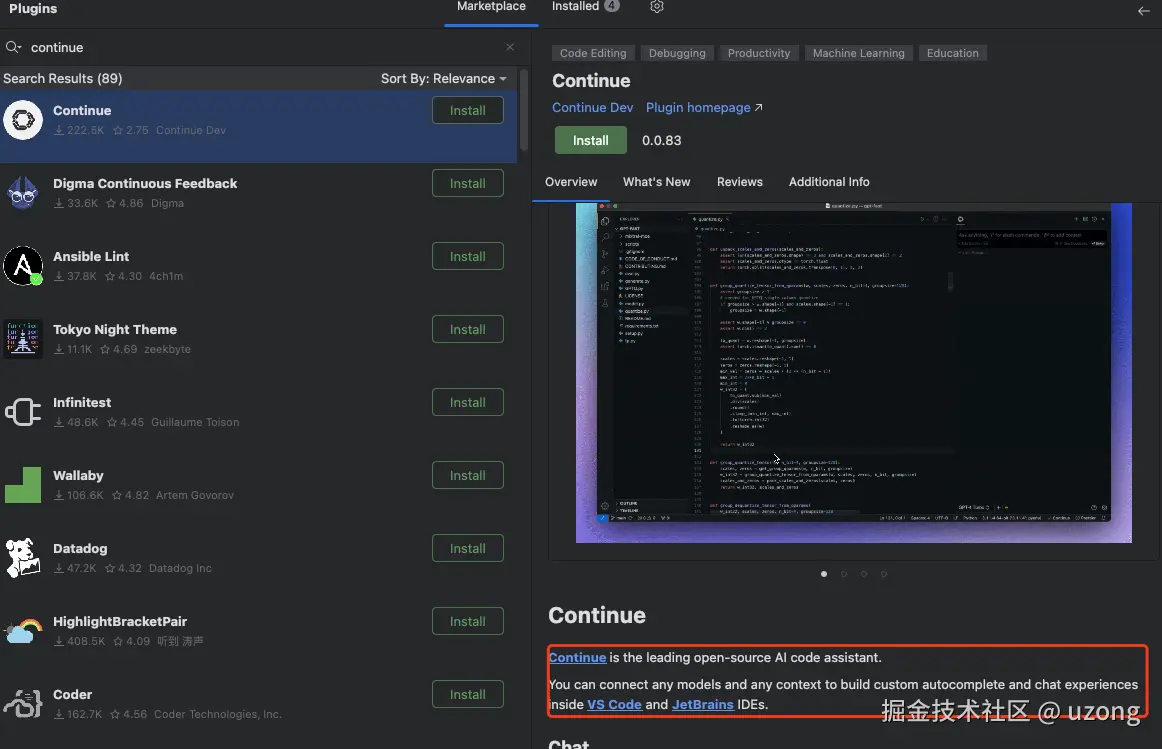
Task: Filter by the Machine Learning tag
Action: coord(858,53)
